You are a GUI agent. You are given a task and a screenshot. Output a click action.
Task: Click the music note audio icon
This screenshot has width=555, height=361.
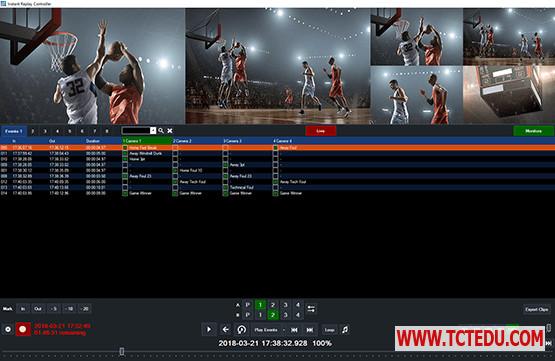345,330
